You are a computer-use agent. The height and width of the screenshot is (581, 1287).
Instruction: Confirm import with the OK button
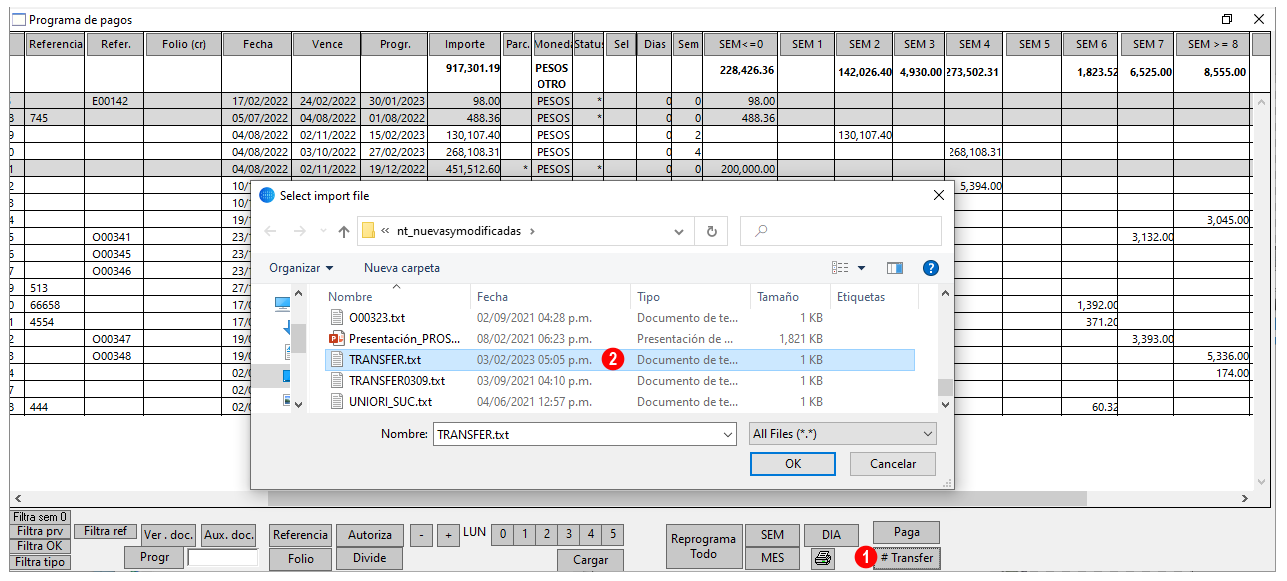pyautogui.click(x=793, y=464)
